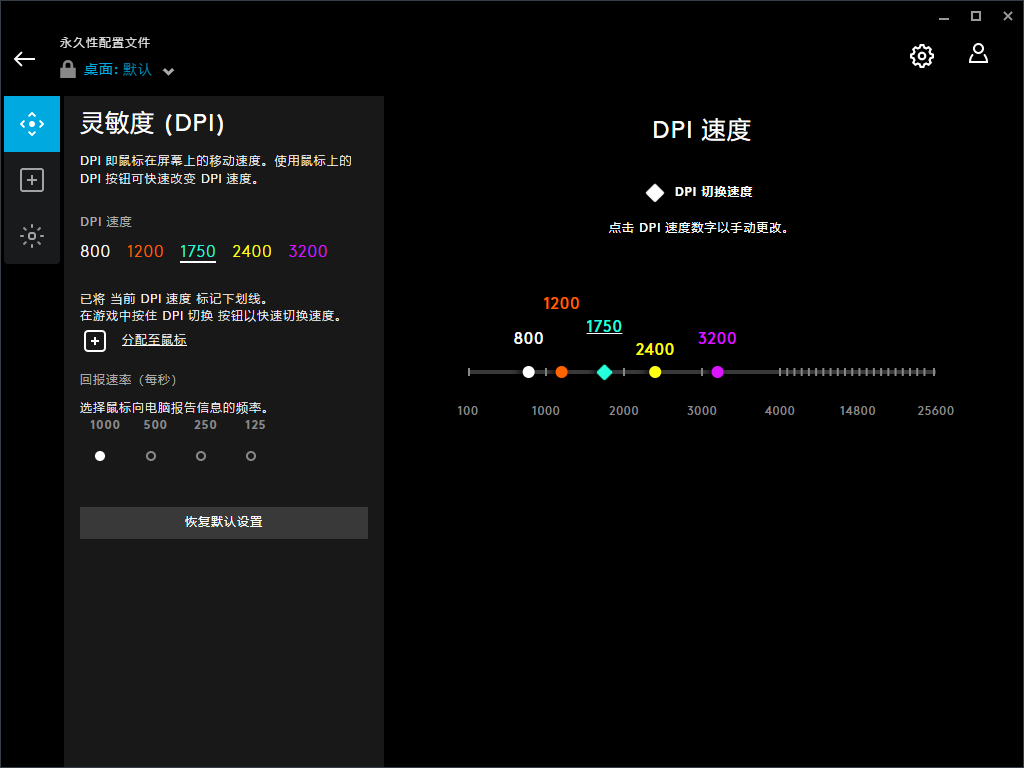Viewport: 1024px width, 768px height.
Task: Click the orange 1200 DPI slider point
Action: point(561,372)
